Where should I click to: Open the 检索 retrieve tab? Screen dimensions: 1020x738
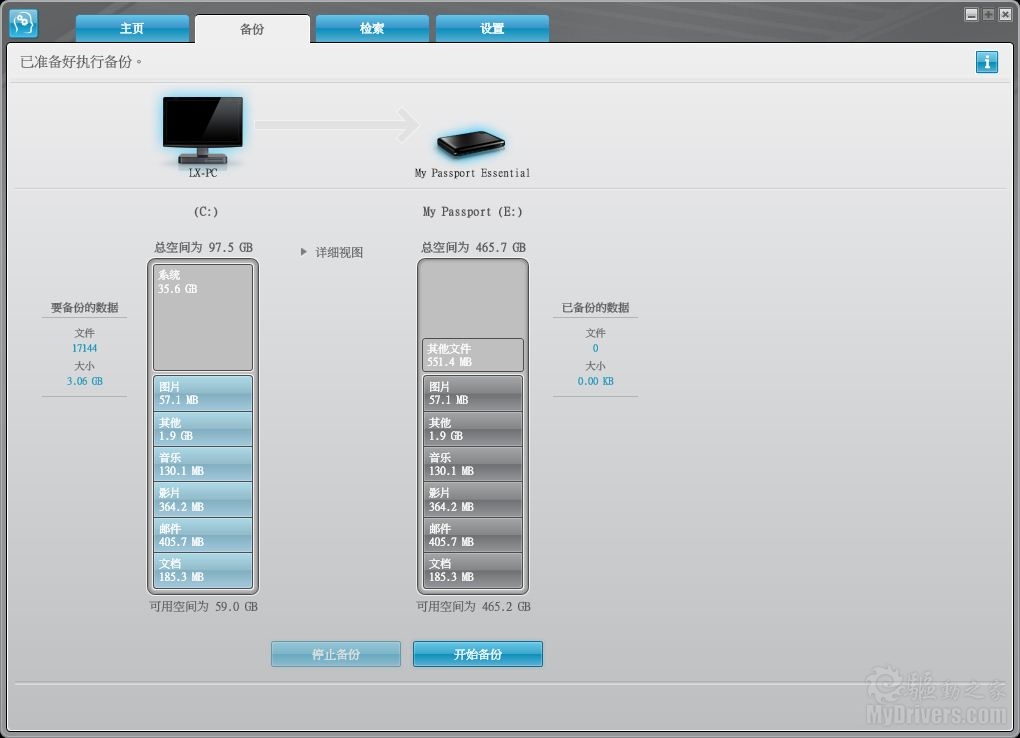372,29
